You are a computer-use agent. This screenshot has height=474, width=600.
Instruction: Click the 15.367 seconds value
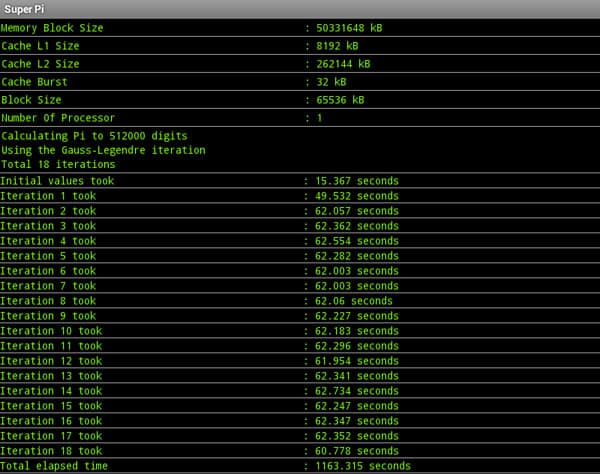357,181
